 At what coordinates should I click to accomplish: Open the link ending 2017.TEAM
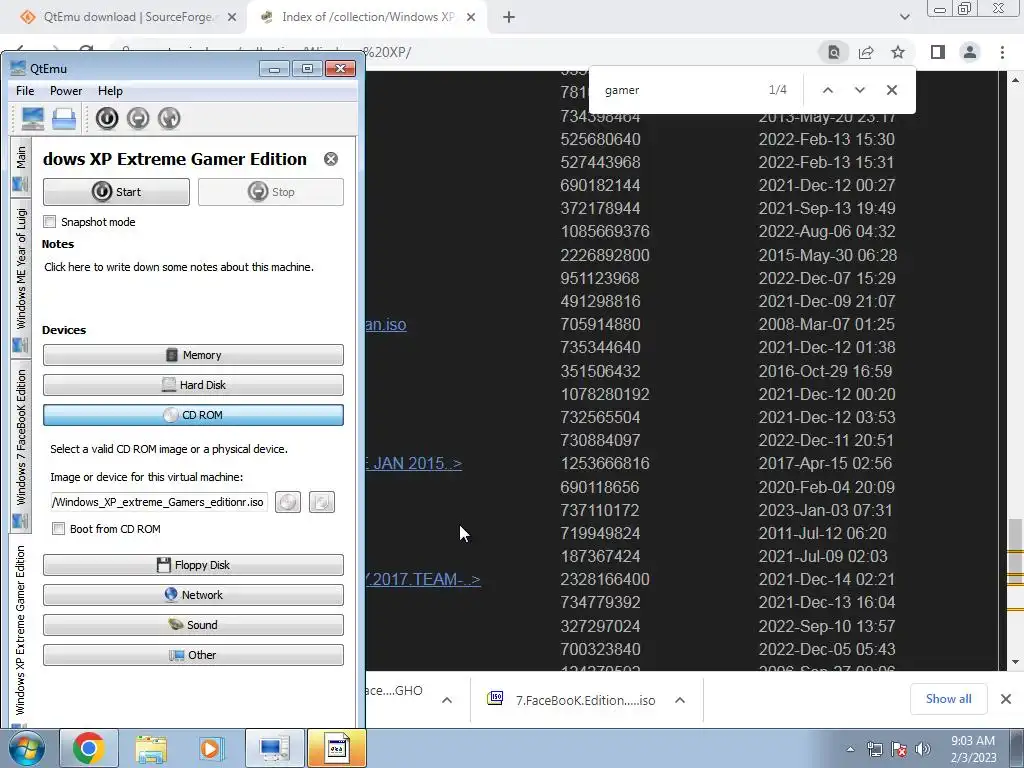[x=423, y=579]
